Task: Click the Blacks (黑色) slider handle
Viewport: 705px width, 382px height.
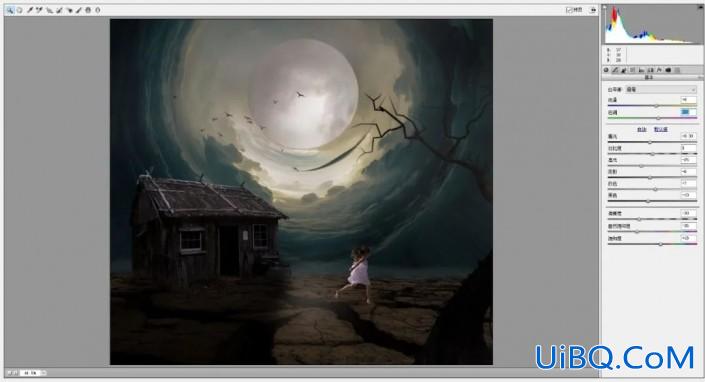Action: [x=648, y=201]
